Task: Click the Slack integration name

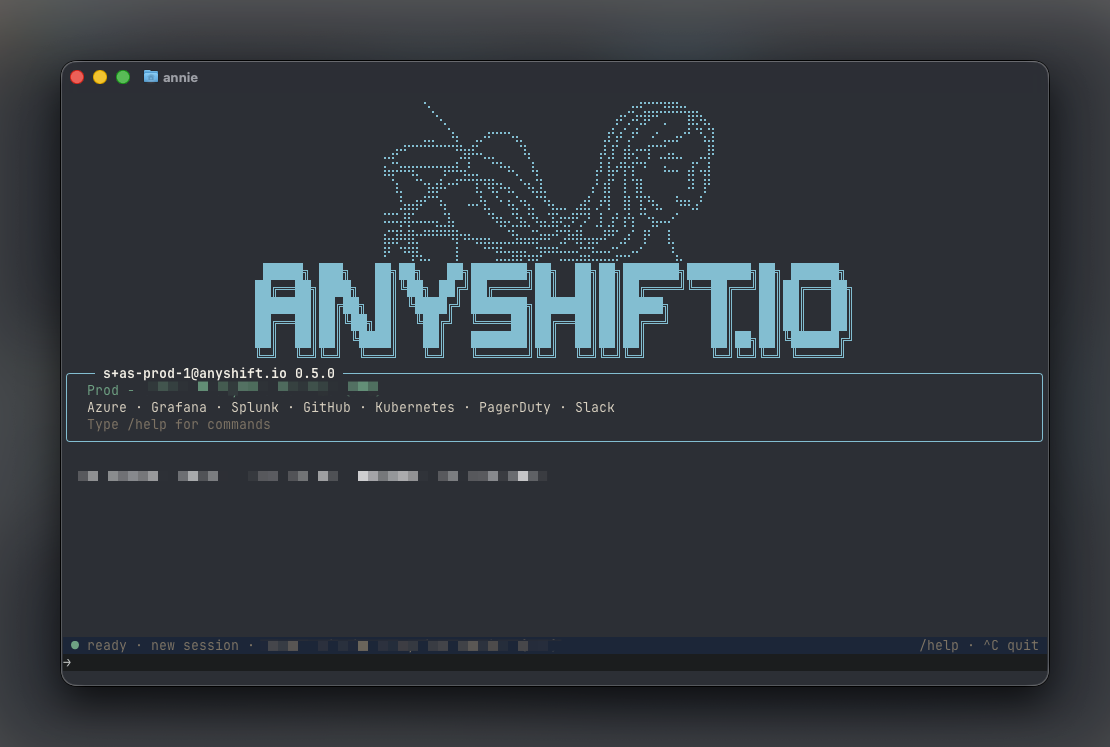Action: 595,407
